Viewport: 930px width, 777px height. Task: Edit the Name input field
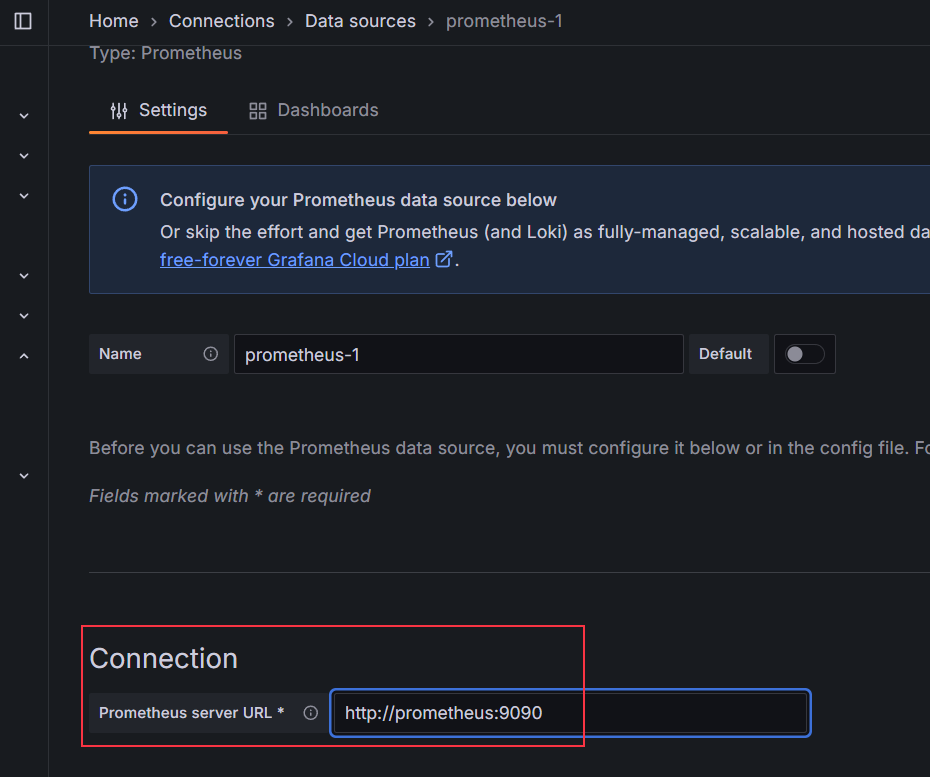[x=458, y=354]
